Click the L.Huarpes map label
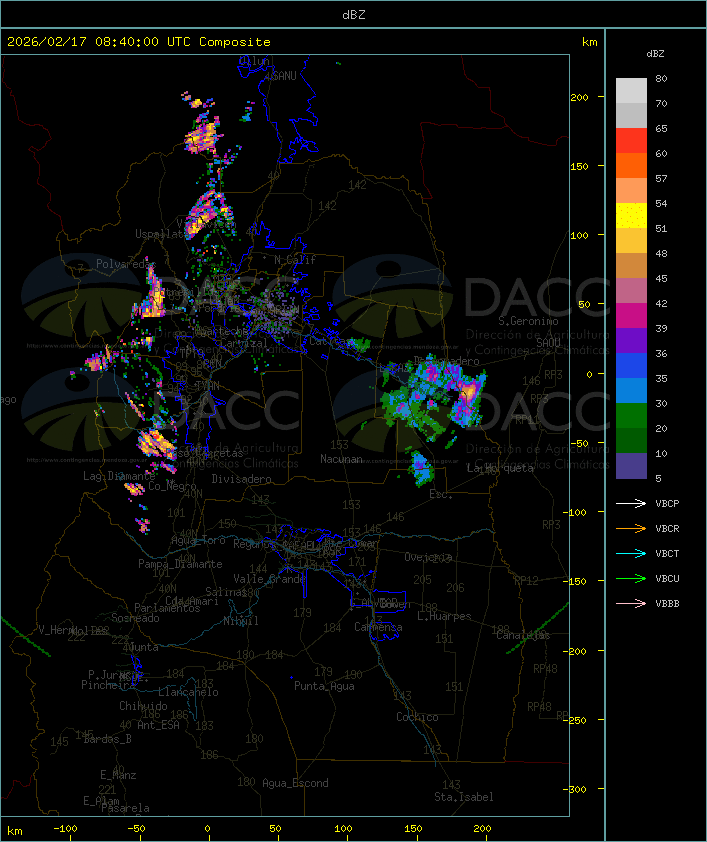 (x=444, y=616)
